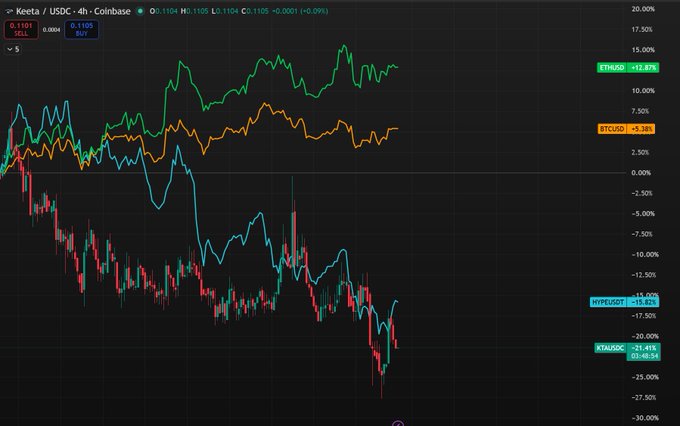Click the 0.1105 BUY button
This screenshot has width=680, height=426.
[82, 29]
